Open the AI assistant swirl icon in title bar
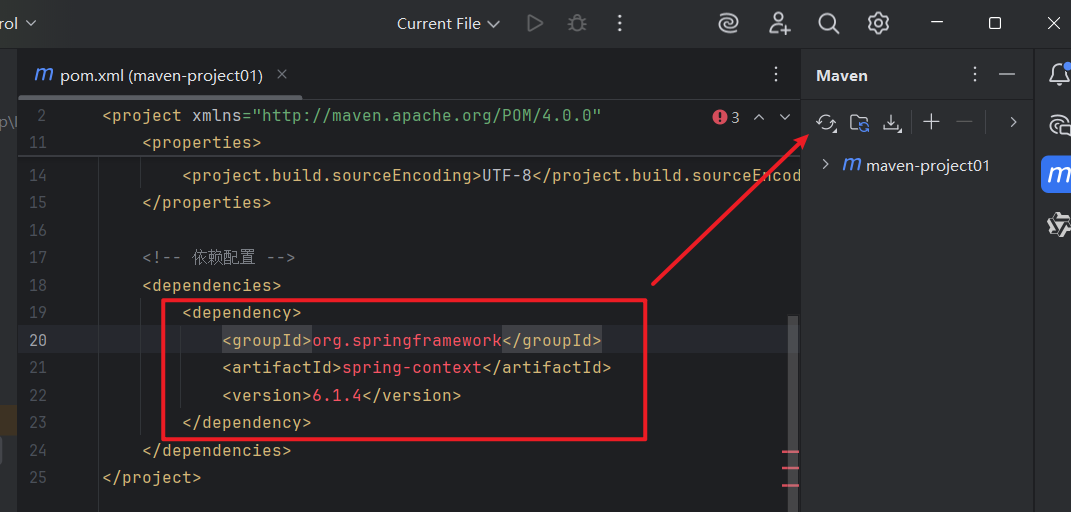 point(728,23)
